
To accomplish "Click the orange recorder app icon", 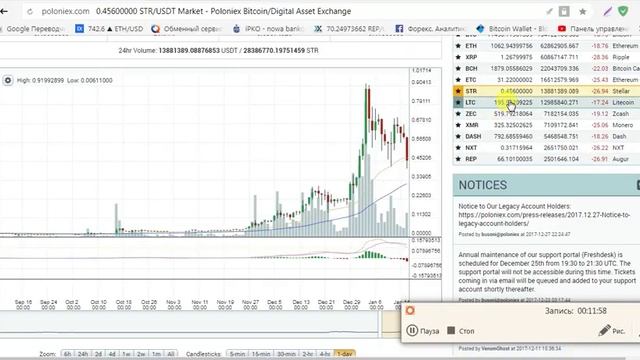I will 410,311.
